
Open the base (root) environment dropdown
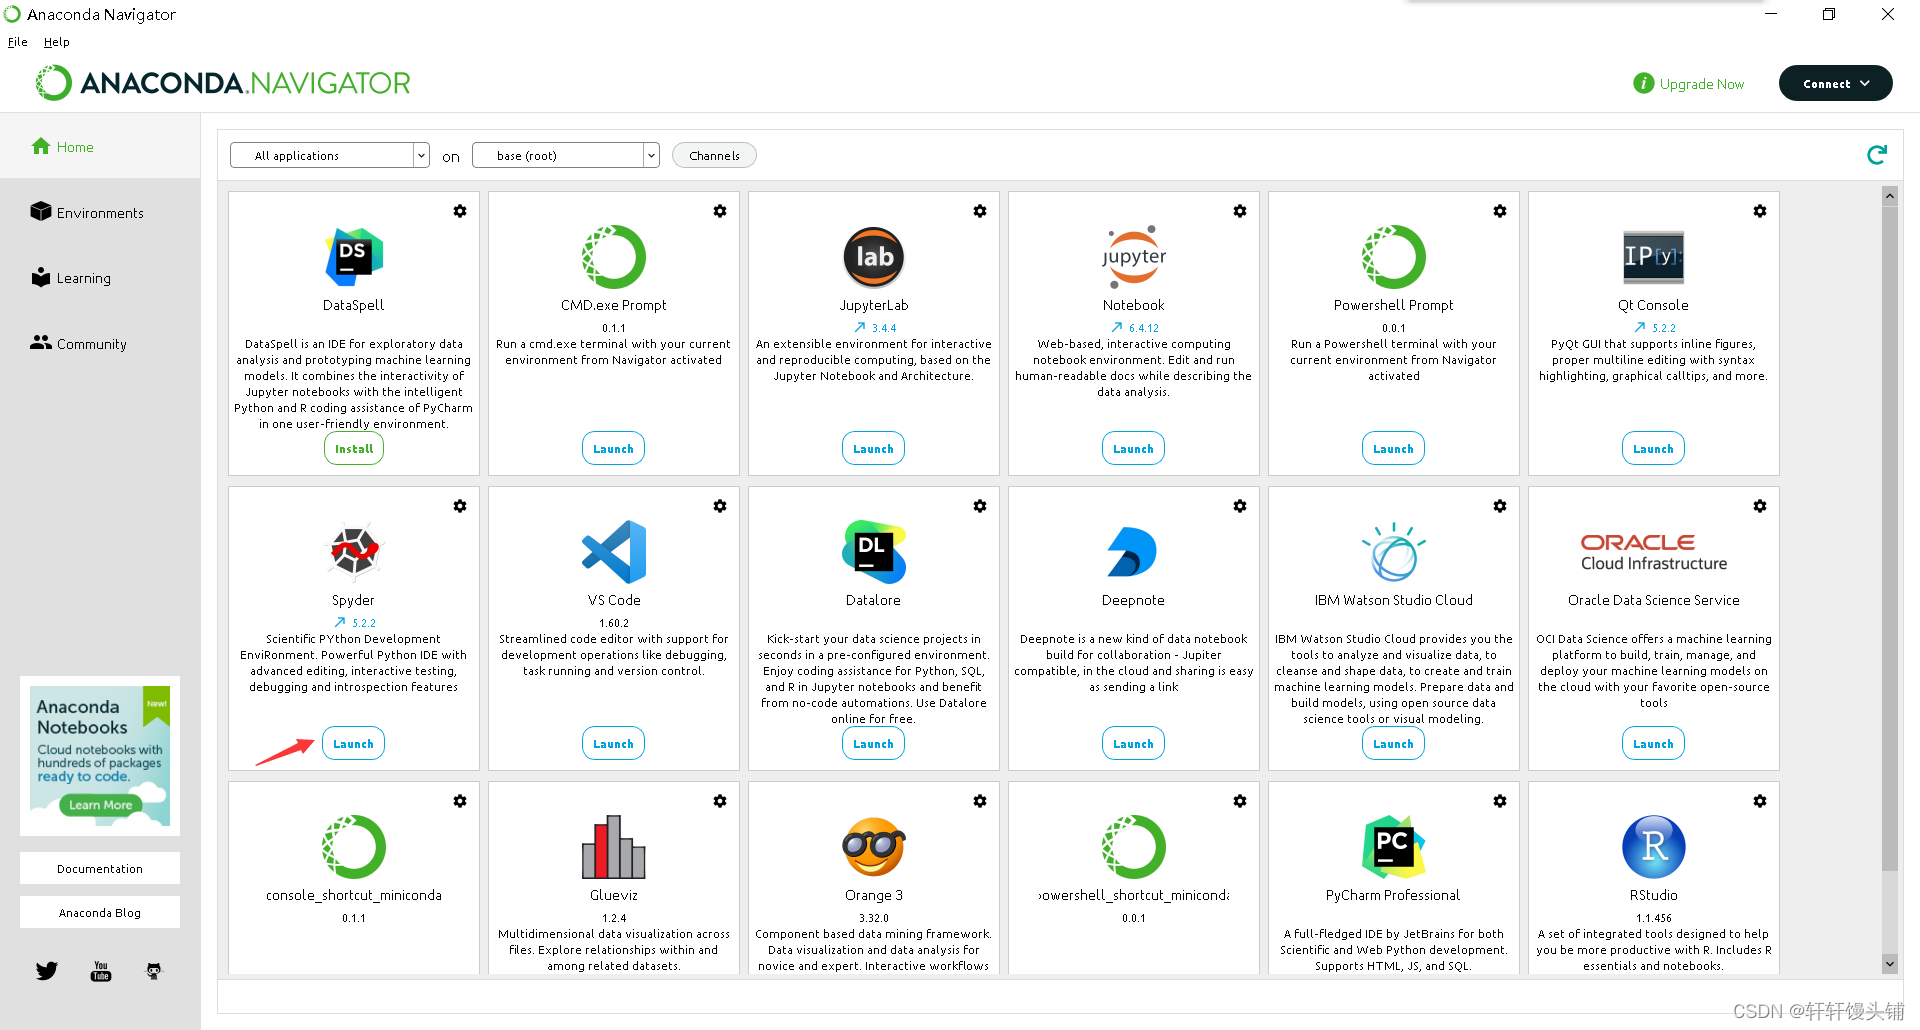[566, 155]
